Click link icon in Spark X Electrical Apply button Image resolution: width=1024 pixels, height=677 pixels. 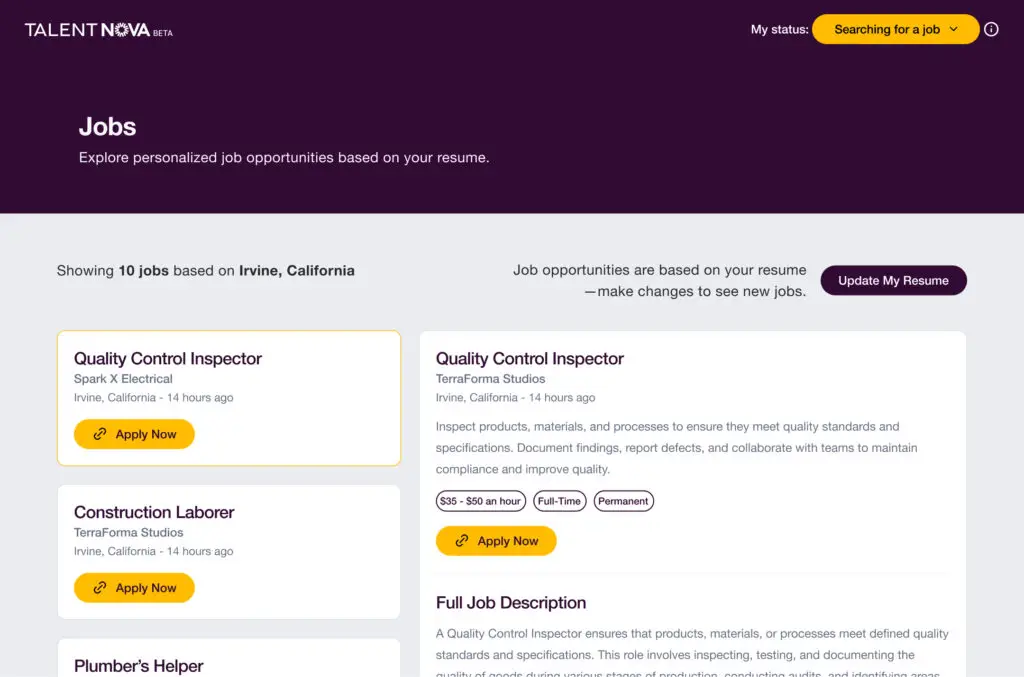(x=100, y=434)
